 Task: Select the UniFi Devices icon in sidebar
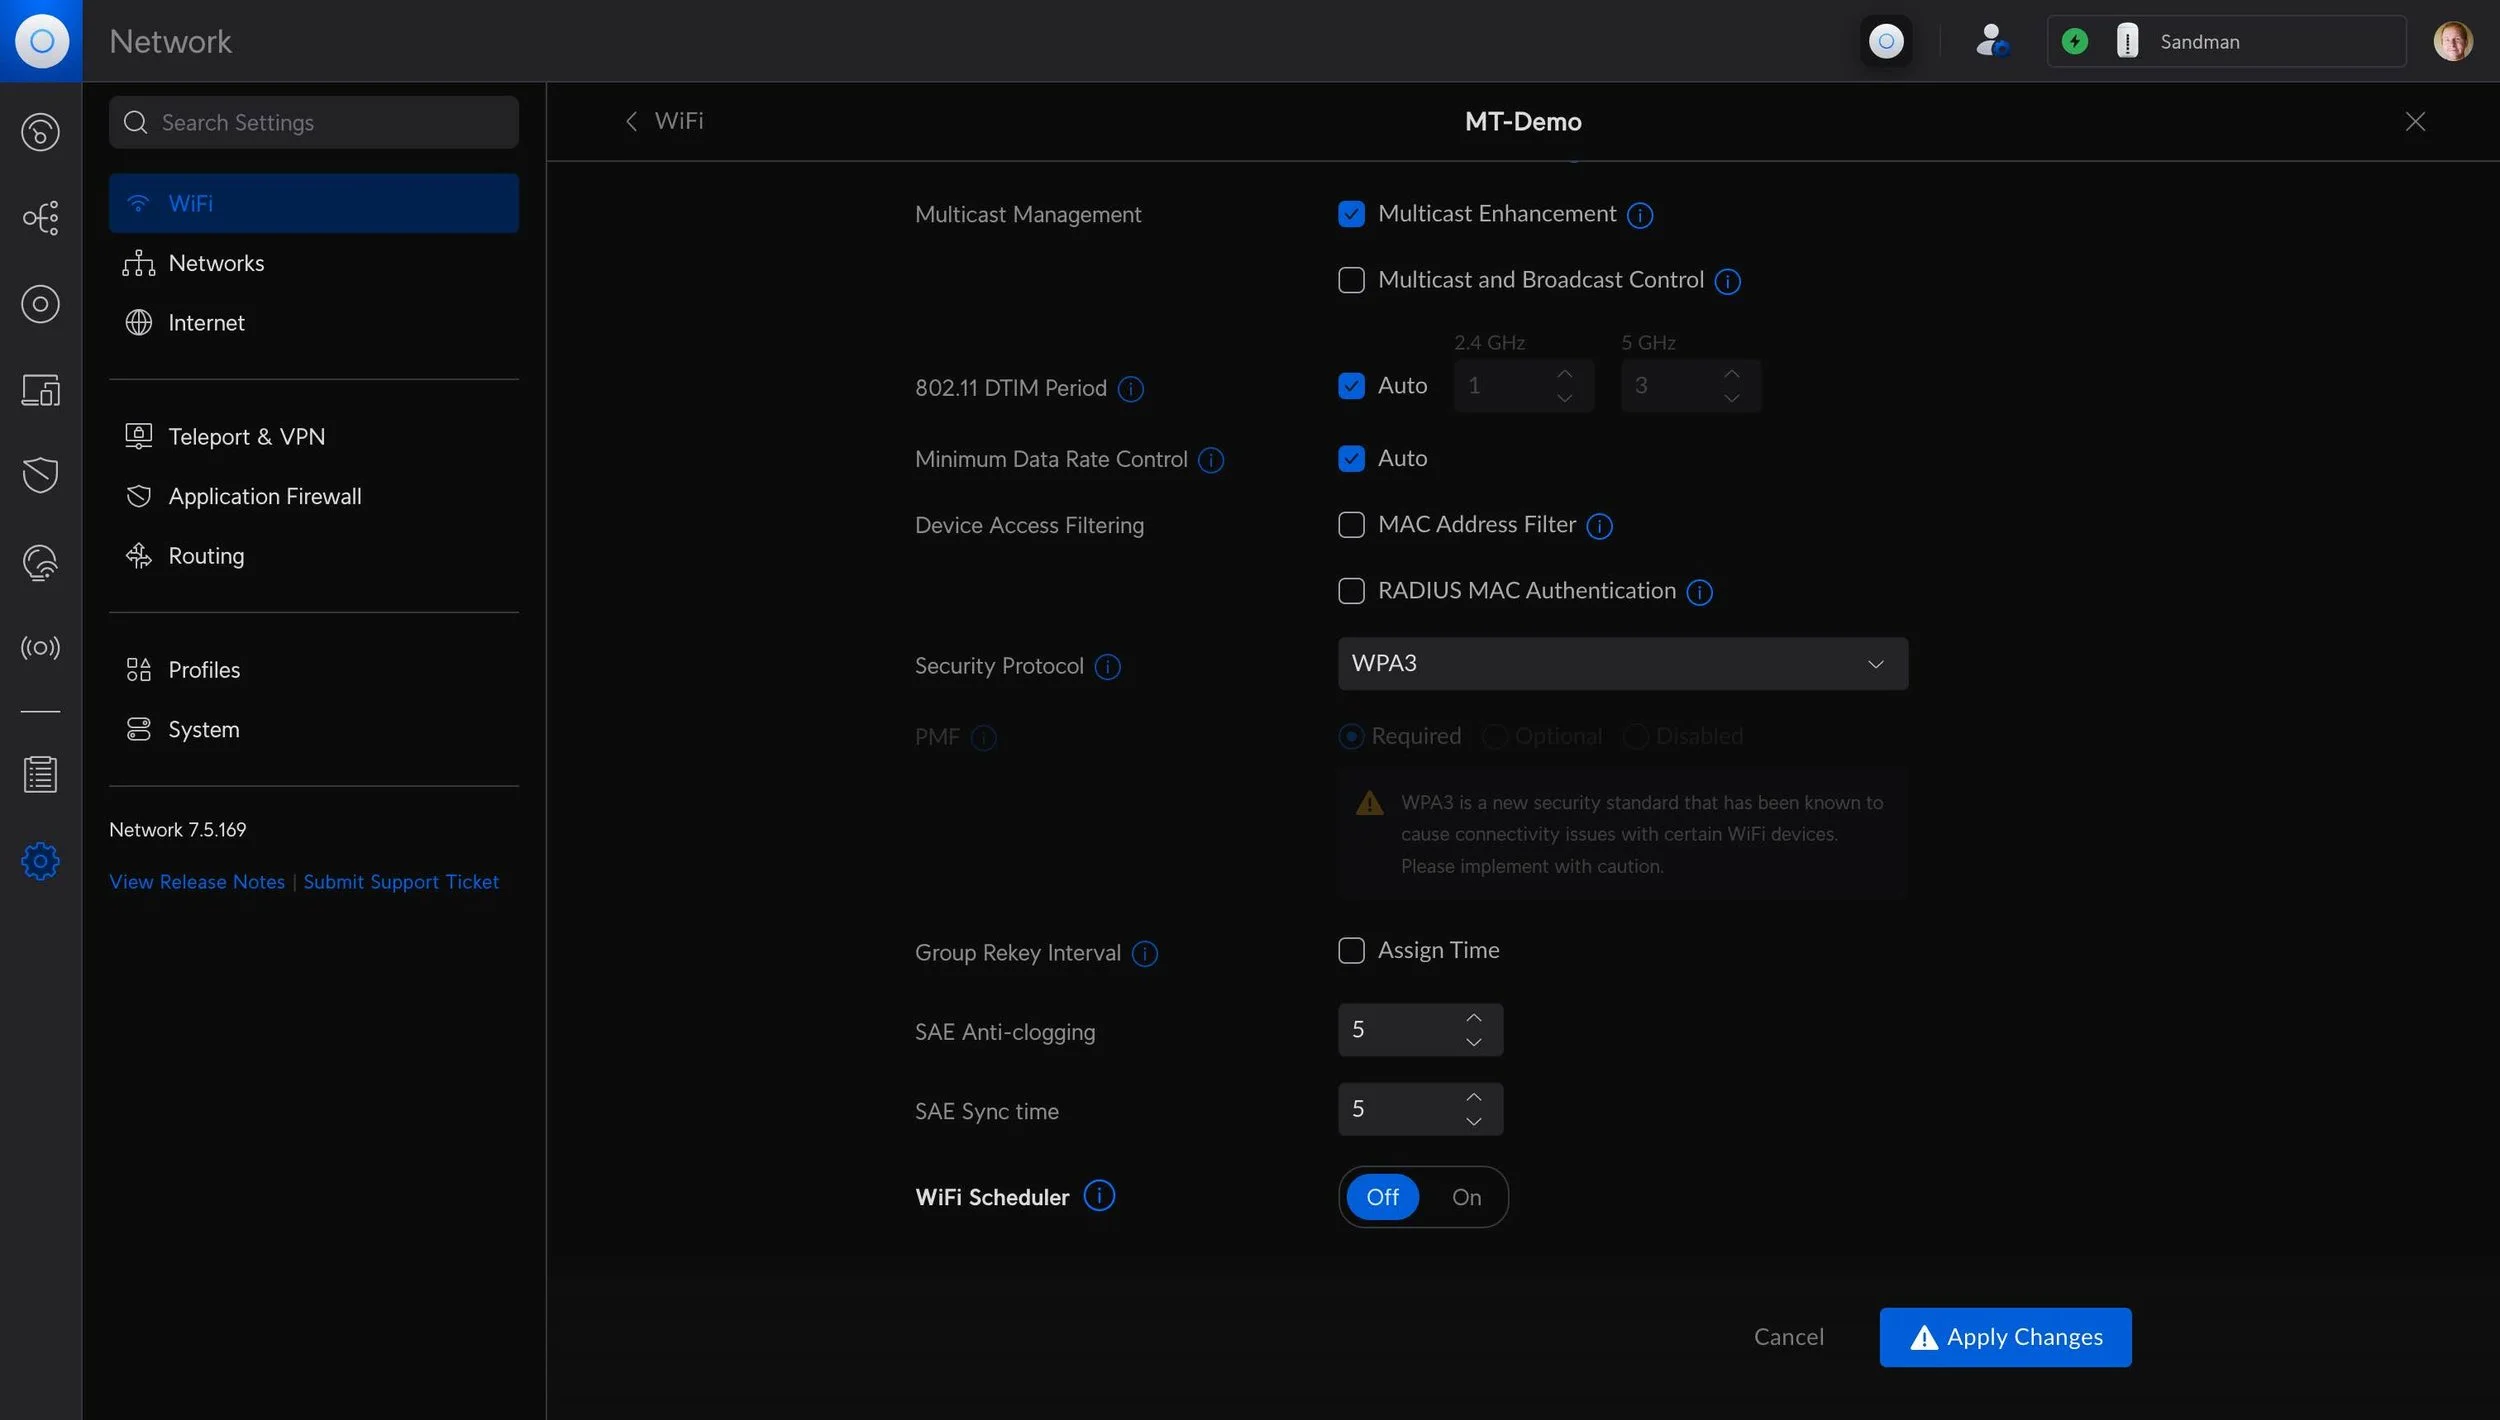click(x=40, y=304)
